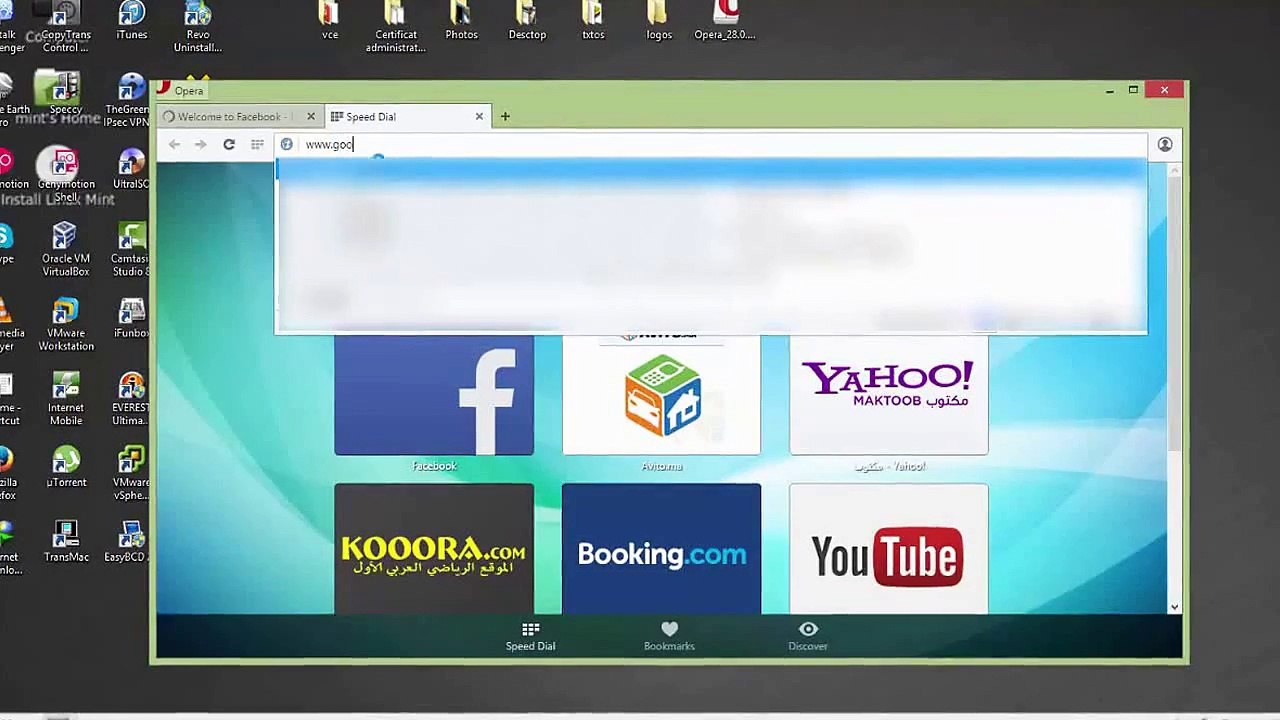Open EVEREST Ultimate desktop icon

[130, 399]
